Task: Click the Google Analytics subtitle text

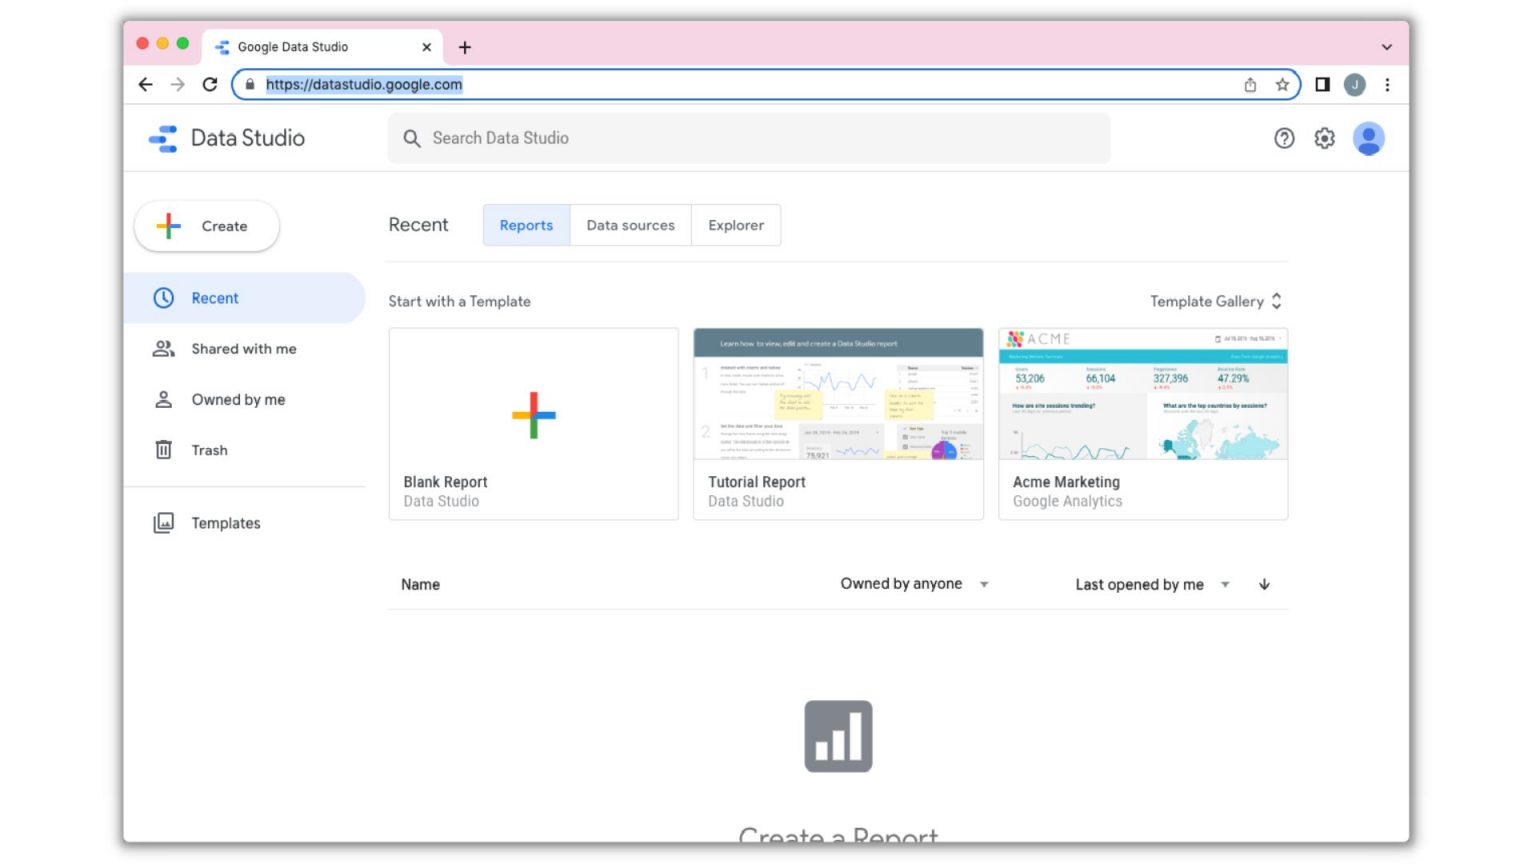Action: click(x=1067, y=502)
